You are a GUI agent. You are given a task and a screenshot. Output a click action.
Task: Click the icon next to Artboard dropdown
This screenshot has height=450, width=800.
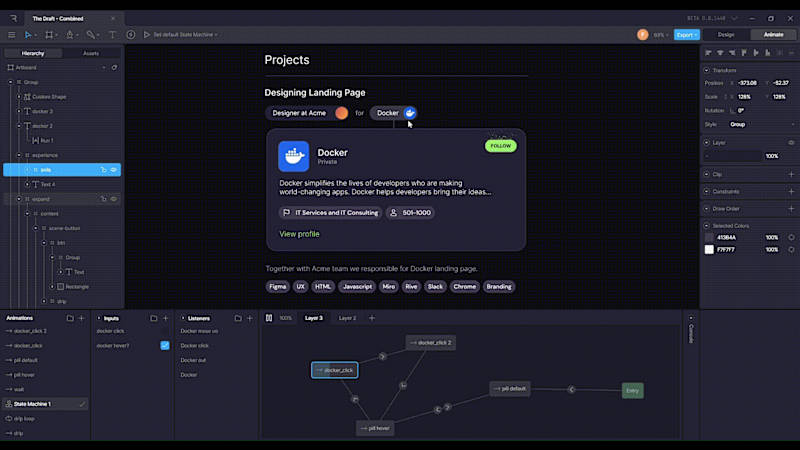pyautogui.click(x=114, y=67)
